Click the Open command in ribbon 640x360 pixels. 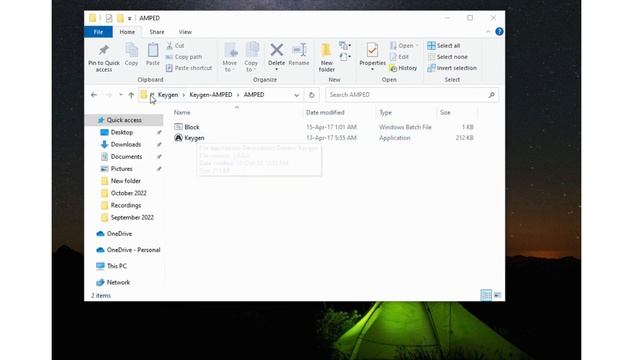pos(404,46)
